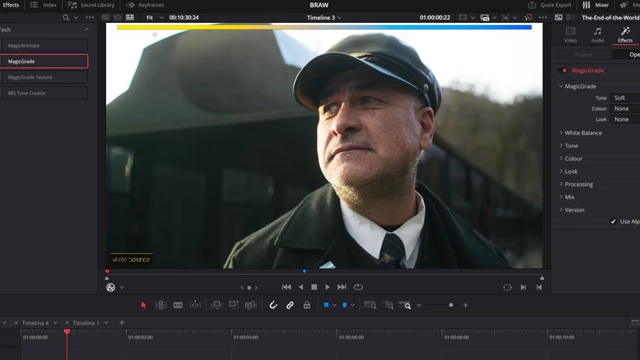The image size is (640, 360).
Task: Open the audio Mixer panel
Action: (x=596, y=5)
